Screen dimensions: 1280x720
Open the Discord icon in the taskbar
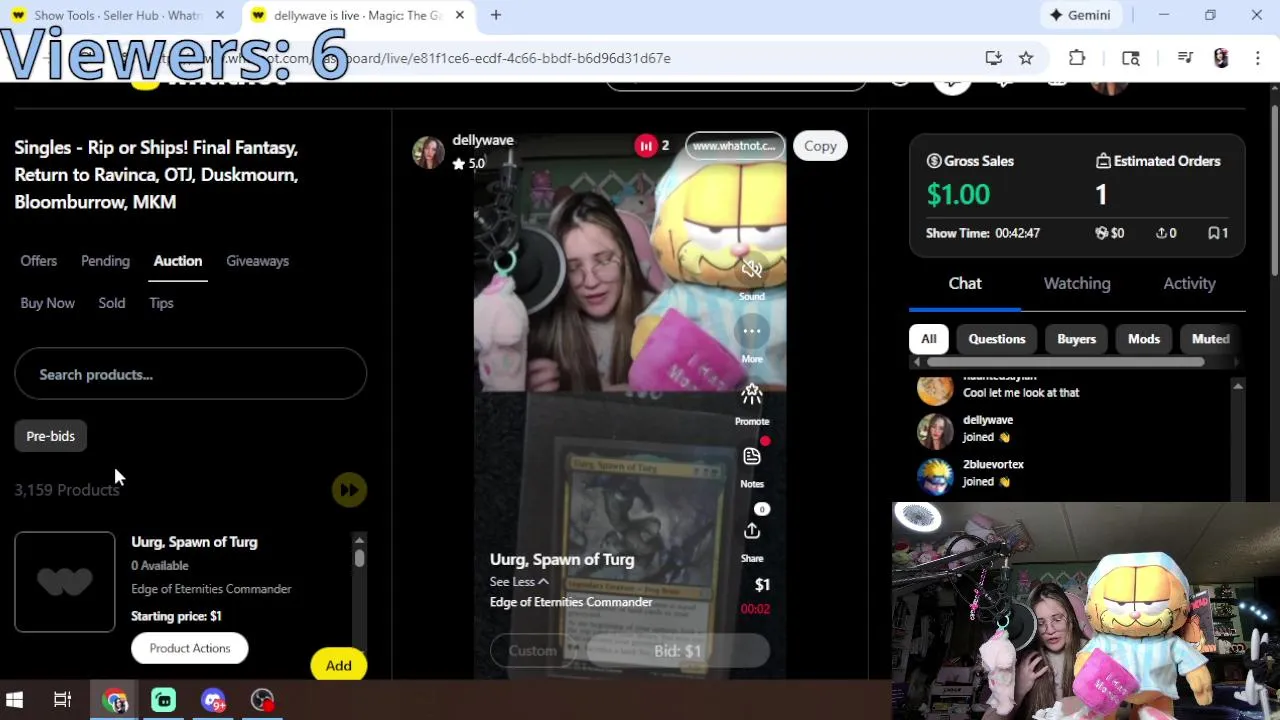213,700
